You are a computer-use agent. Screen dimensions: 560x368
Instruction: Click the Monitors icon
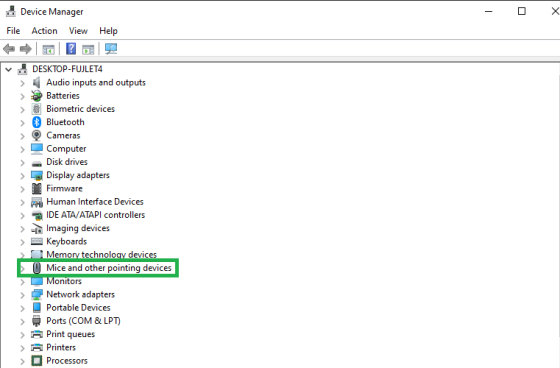[x=37, y=282]
